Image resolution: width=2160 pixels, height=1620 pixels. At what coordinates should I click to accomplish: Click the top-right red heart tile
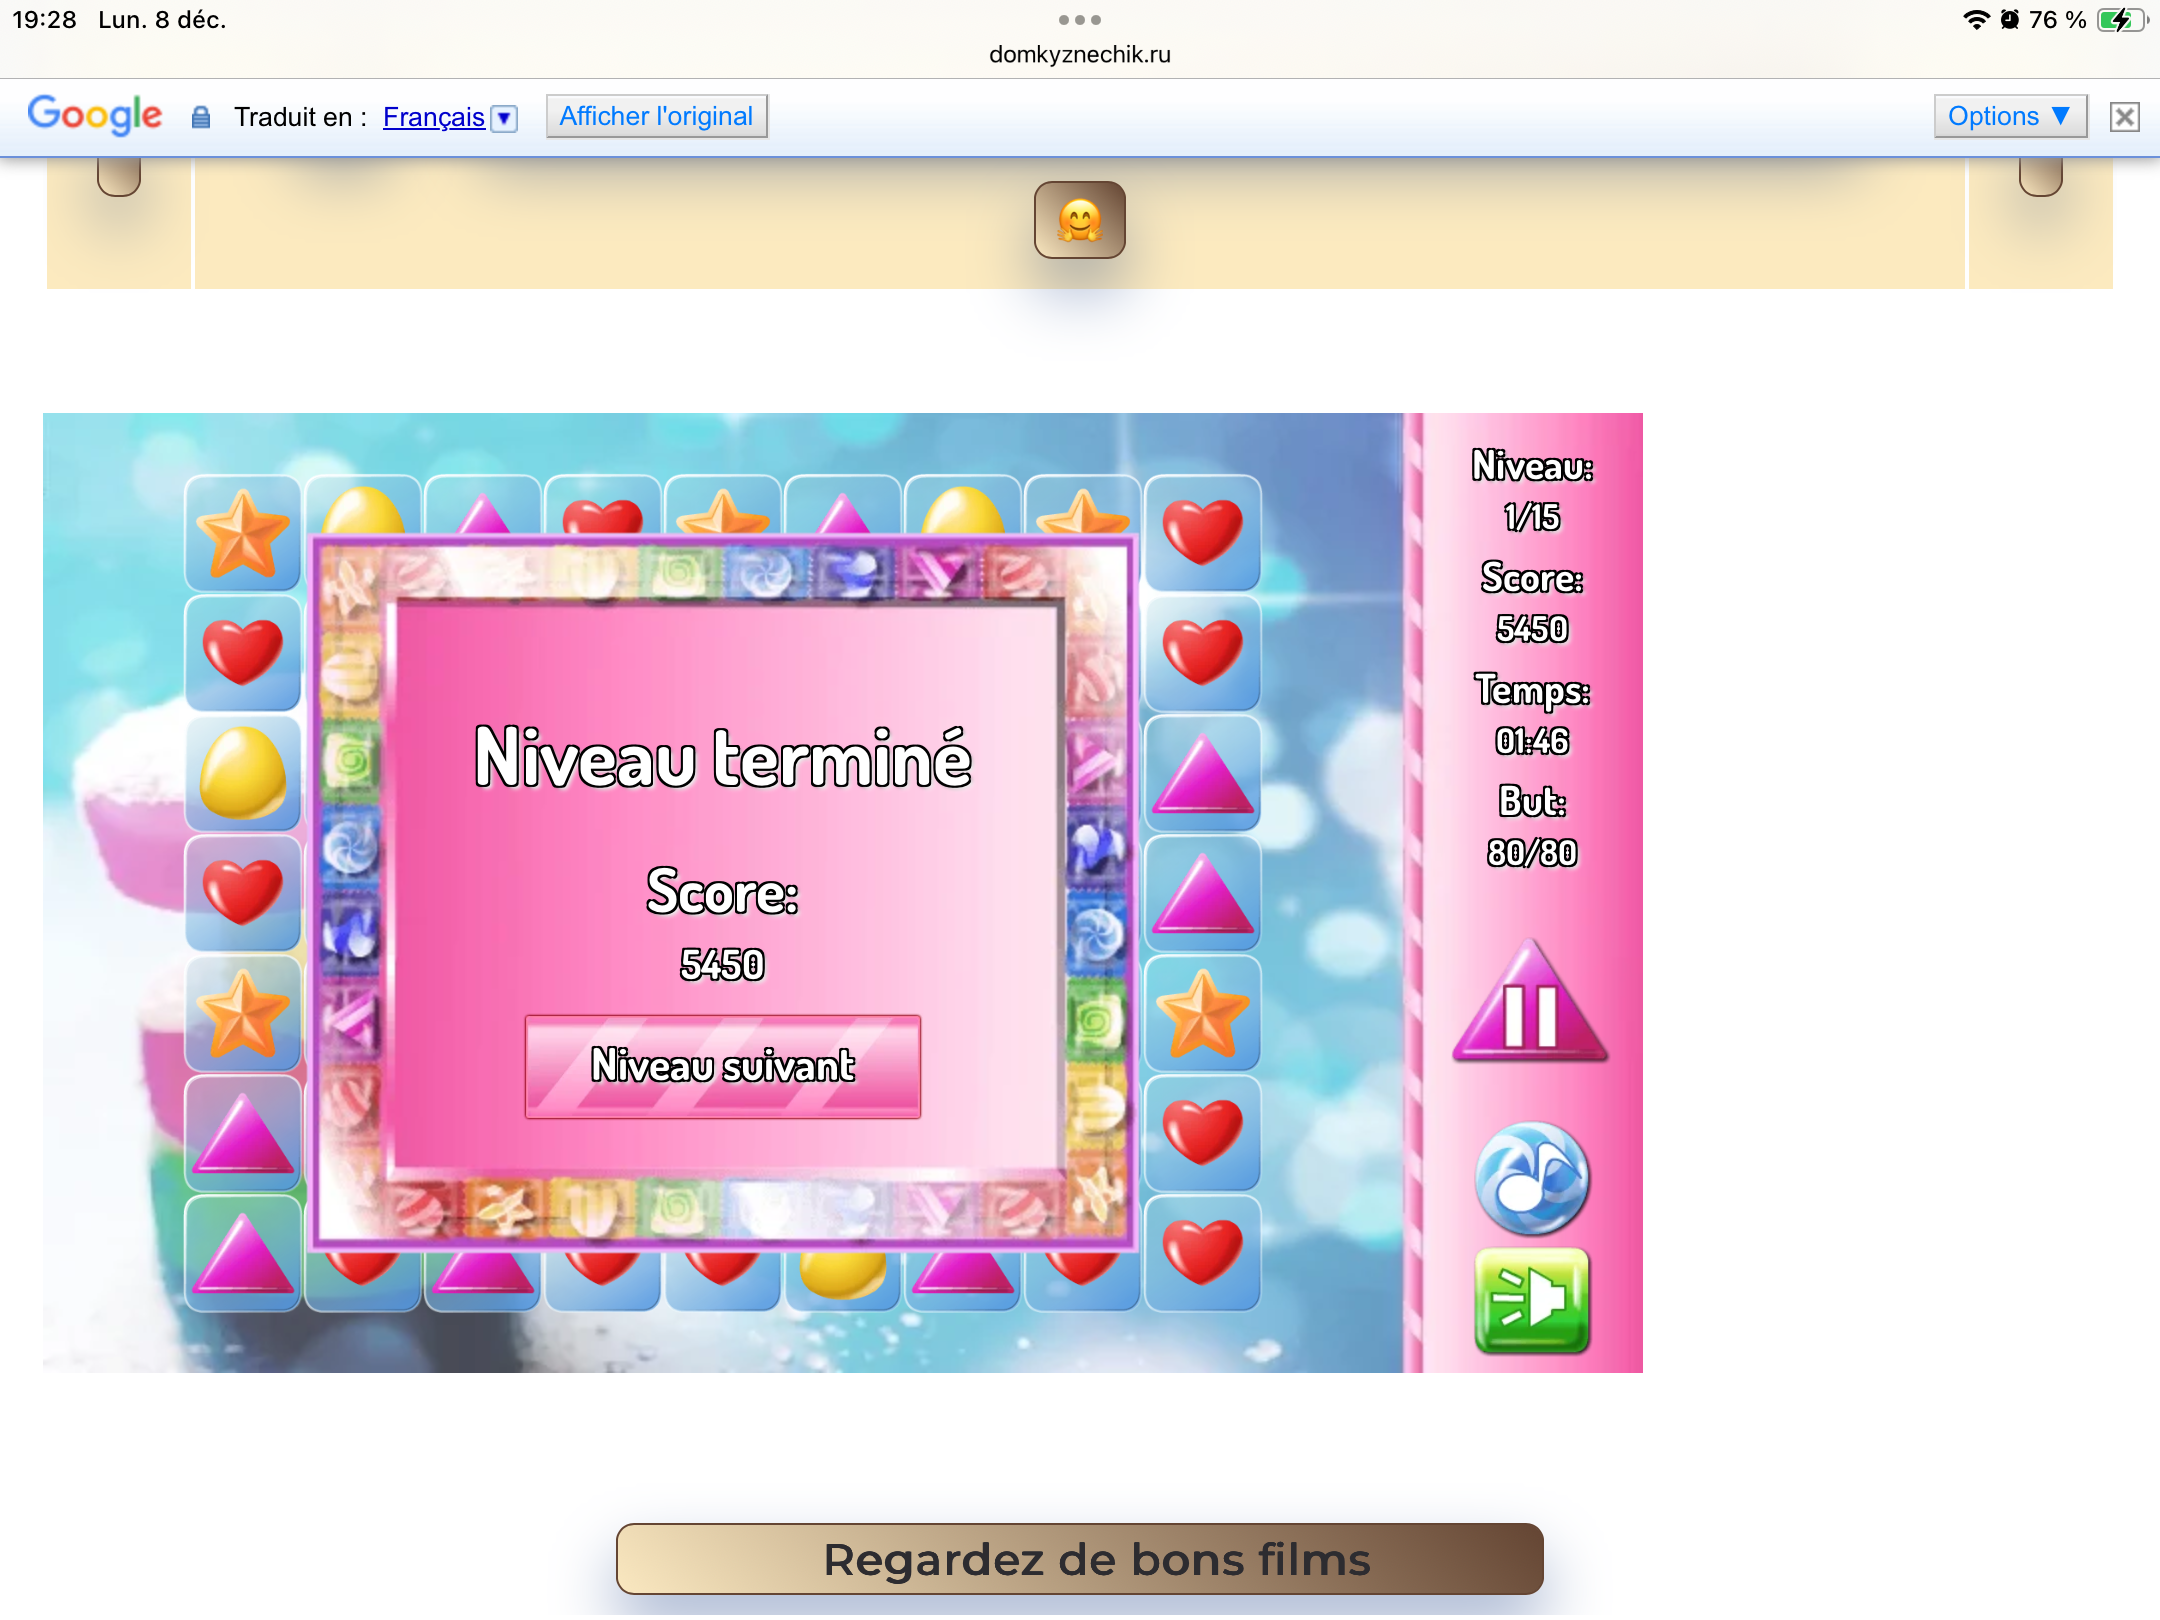pyautogui.click(x=1202, y=533)
